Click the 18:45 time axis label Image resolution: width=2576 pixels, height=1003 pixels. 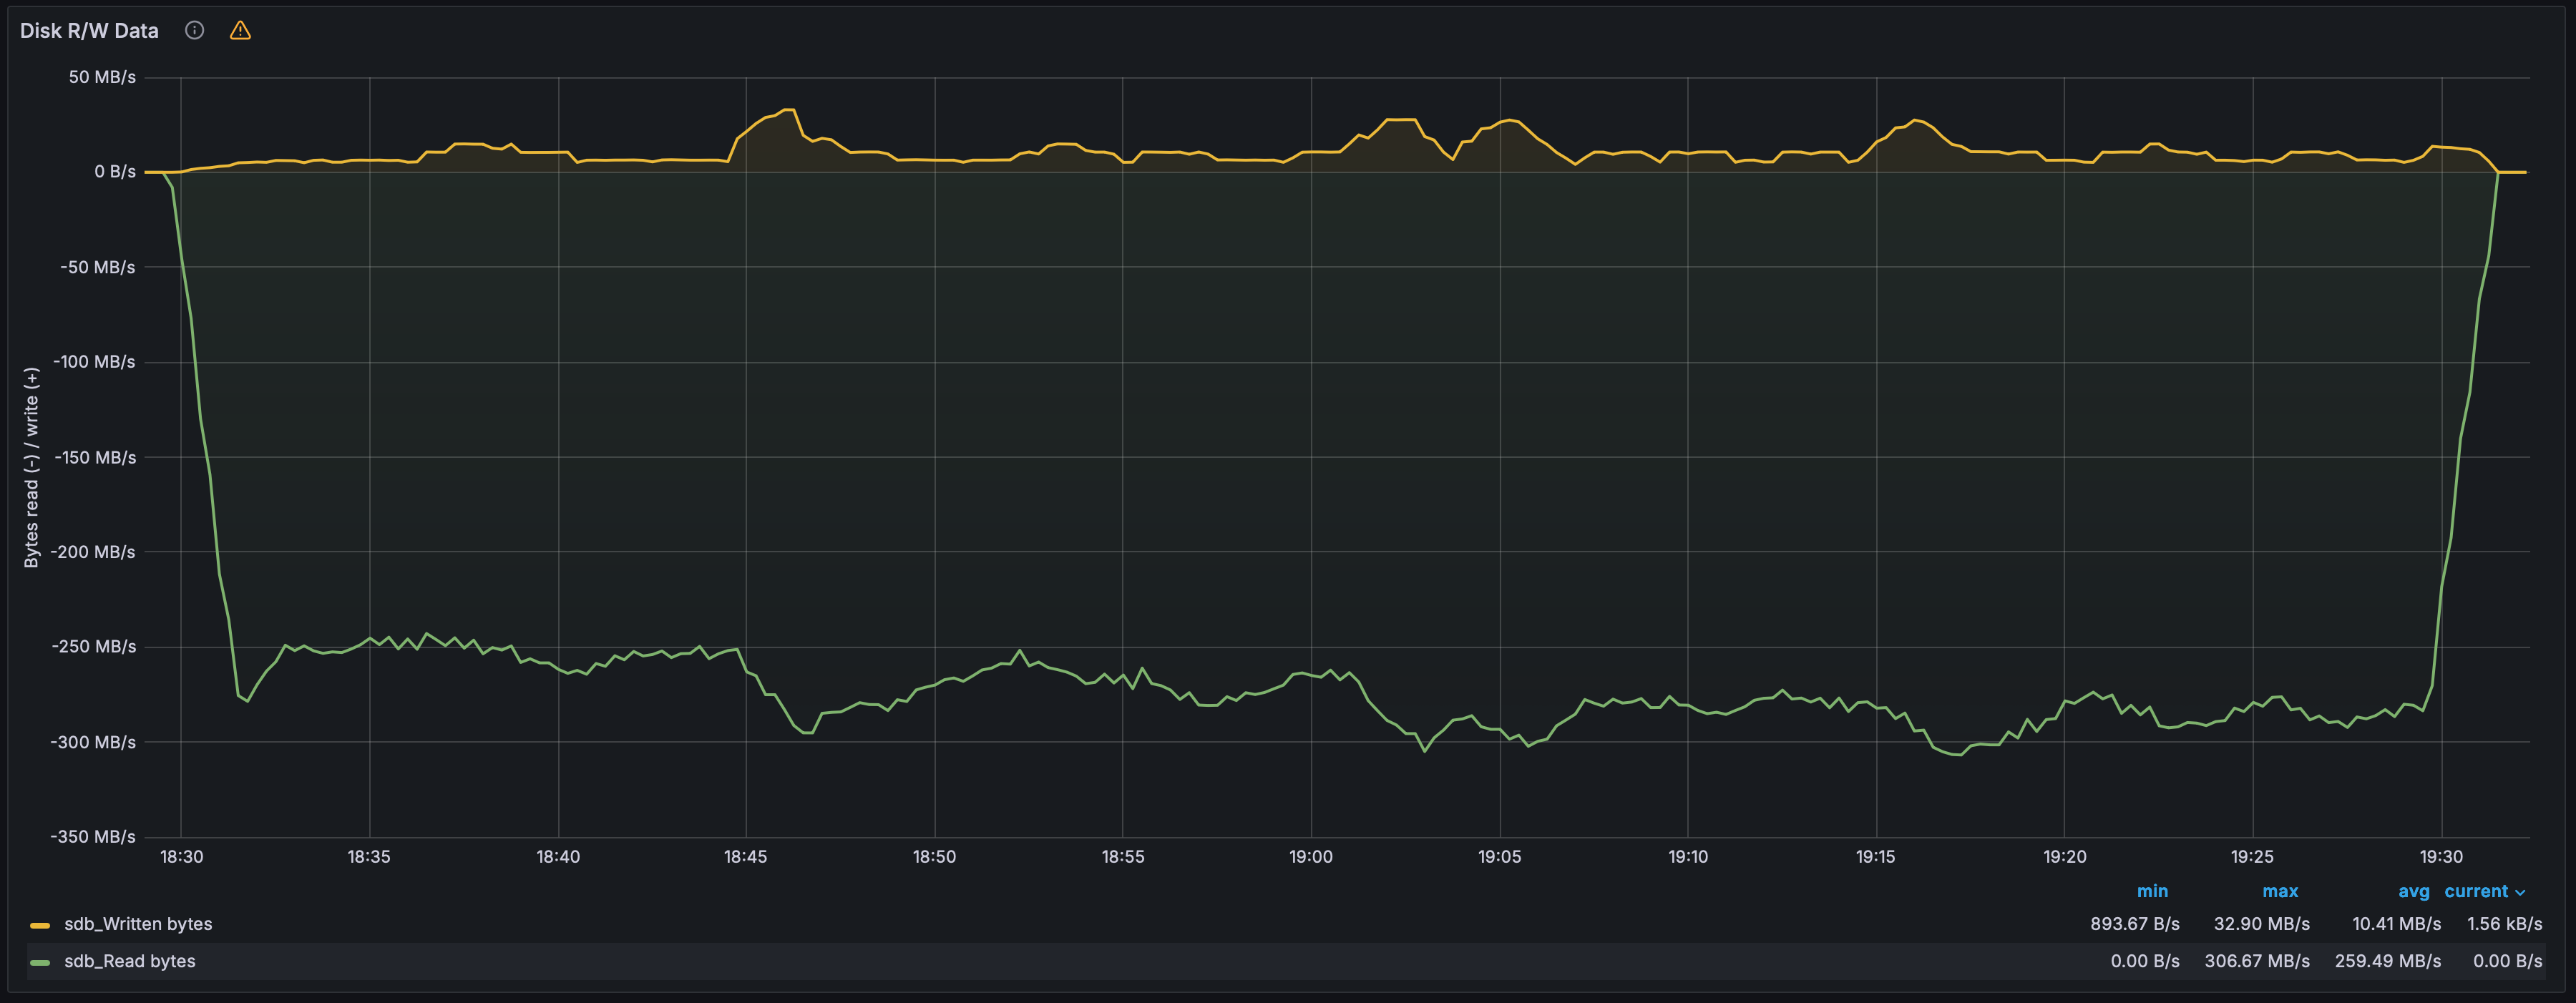tap(746, 857)
